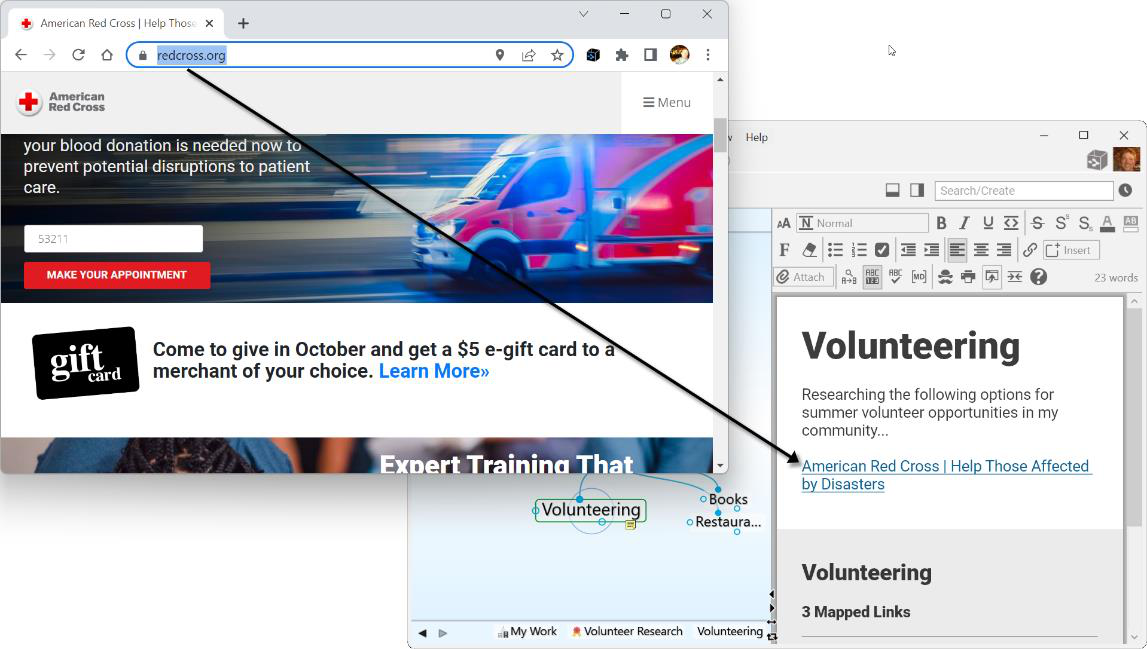Open the help question mark icon
The height and width of the screenshot is (649, 1147).
(1038, 277)
